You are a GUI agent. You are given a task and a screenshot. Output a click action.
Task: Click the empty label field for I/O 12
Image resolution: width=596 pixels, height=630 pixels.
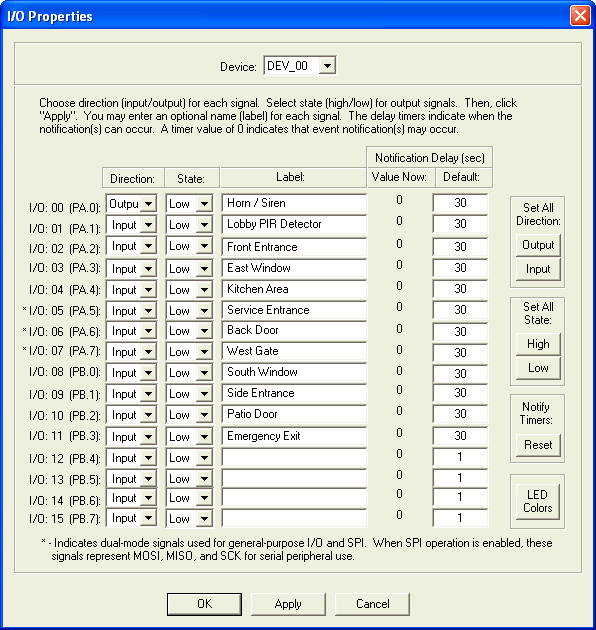tap(294, 457)
